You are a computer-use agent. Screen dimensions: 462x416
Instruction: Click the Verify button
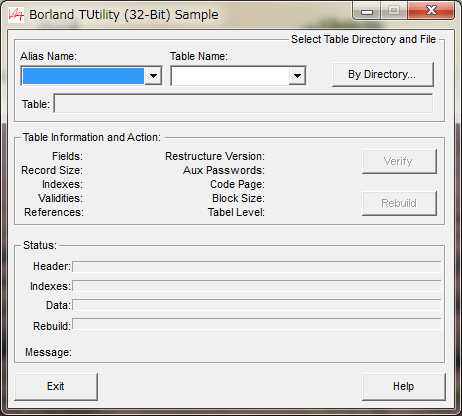[x=399, y=161]
